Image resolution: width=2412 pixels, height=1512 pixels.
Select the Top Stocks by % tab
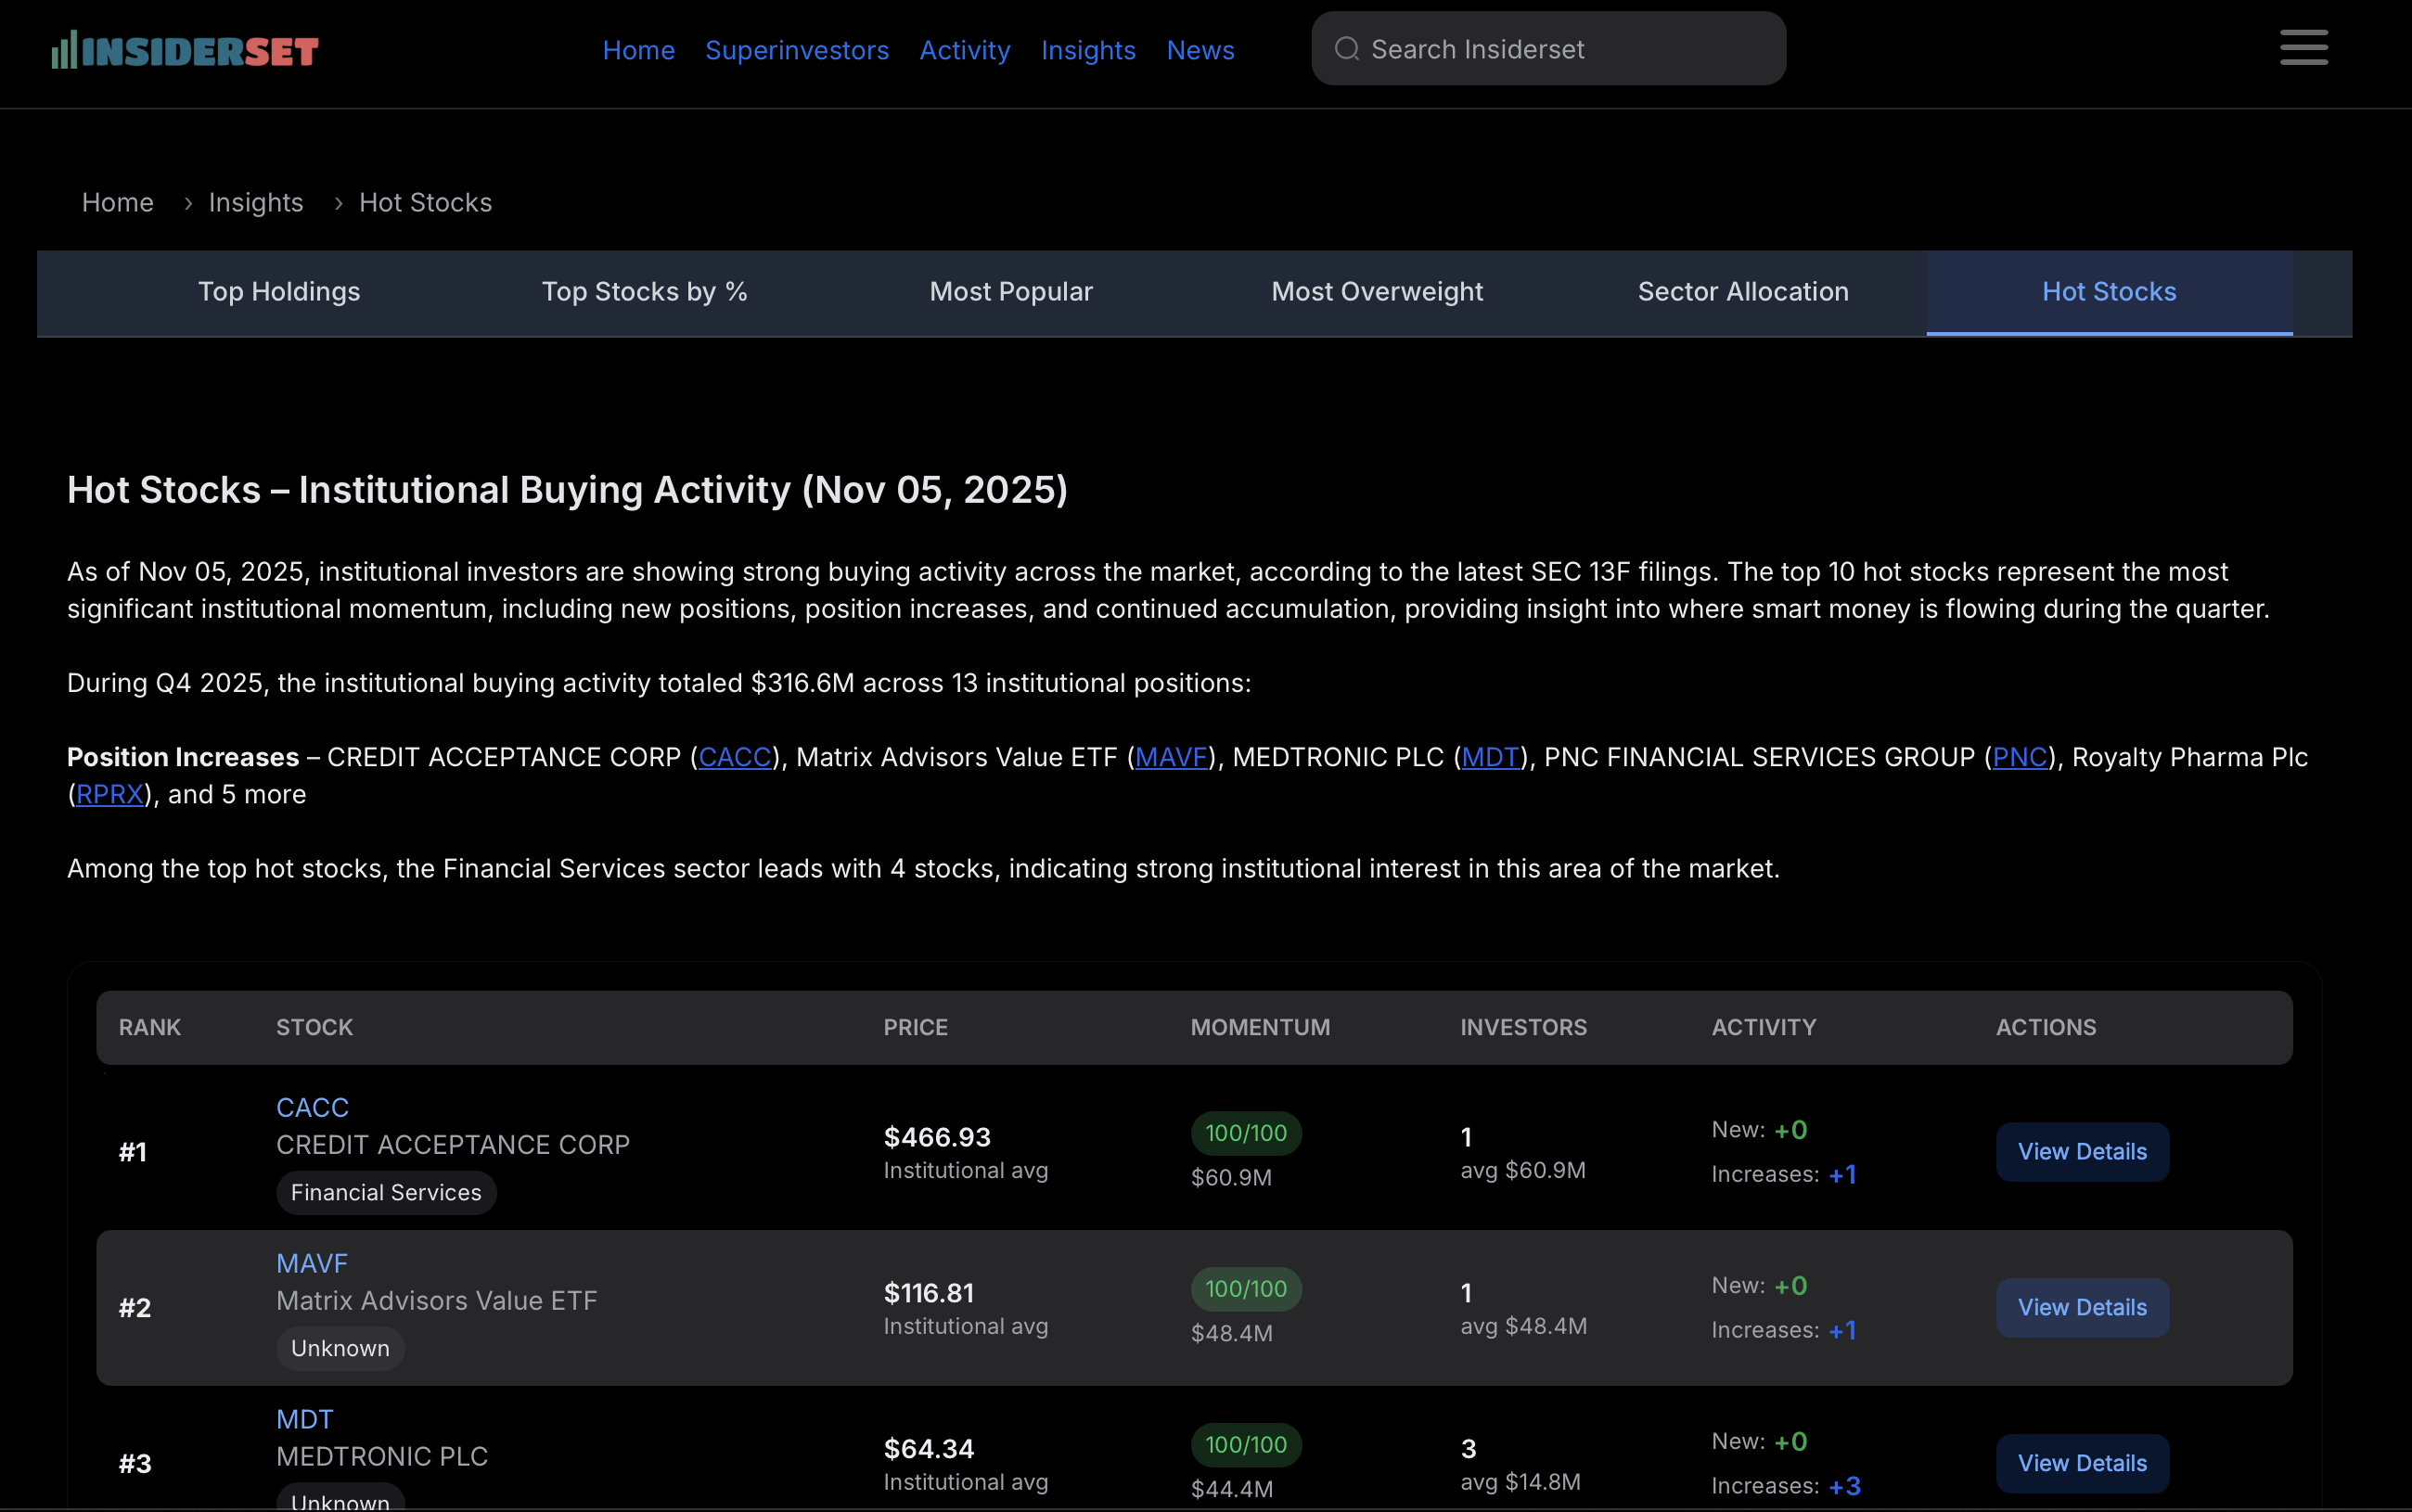coord(644,292)
